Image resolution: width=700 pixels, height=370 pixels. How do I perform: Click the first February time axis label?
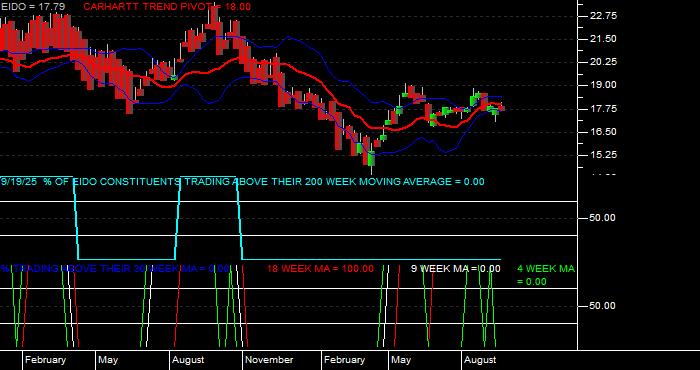[45, 360]
